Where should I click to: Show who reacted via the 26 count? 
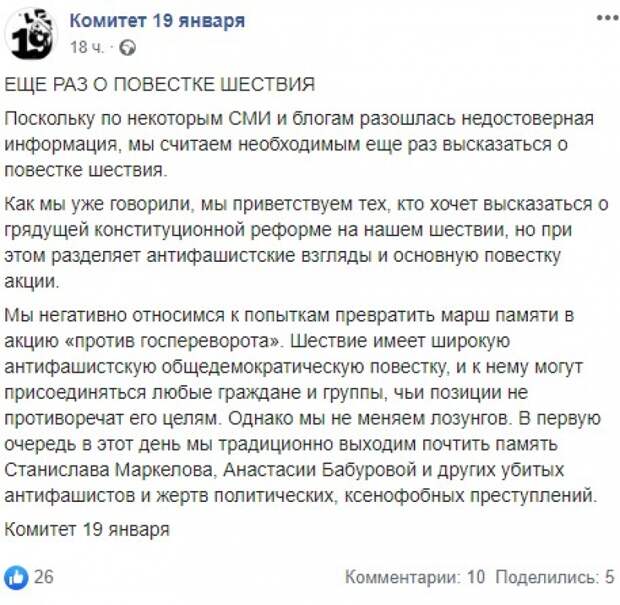pyautogui.click(x=44, y=577)
